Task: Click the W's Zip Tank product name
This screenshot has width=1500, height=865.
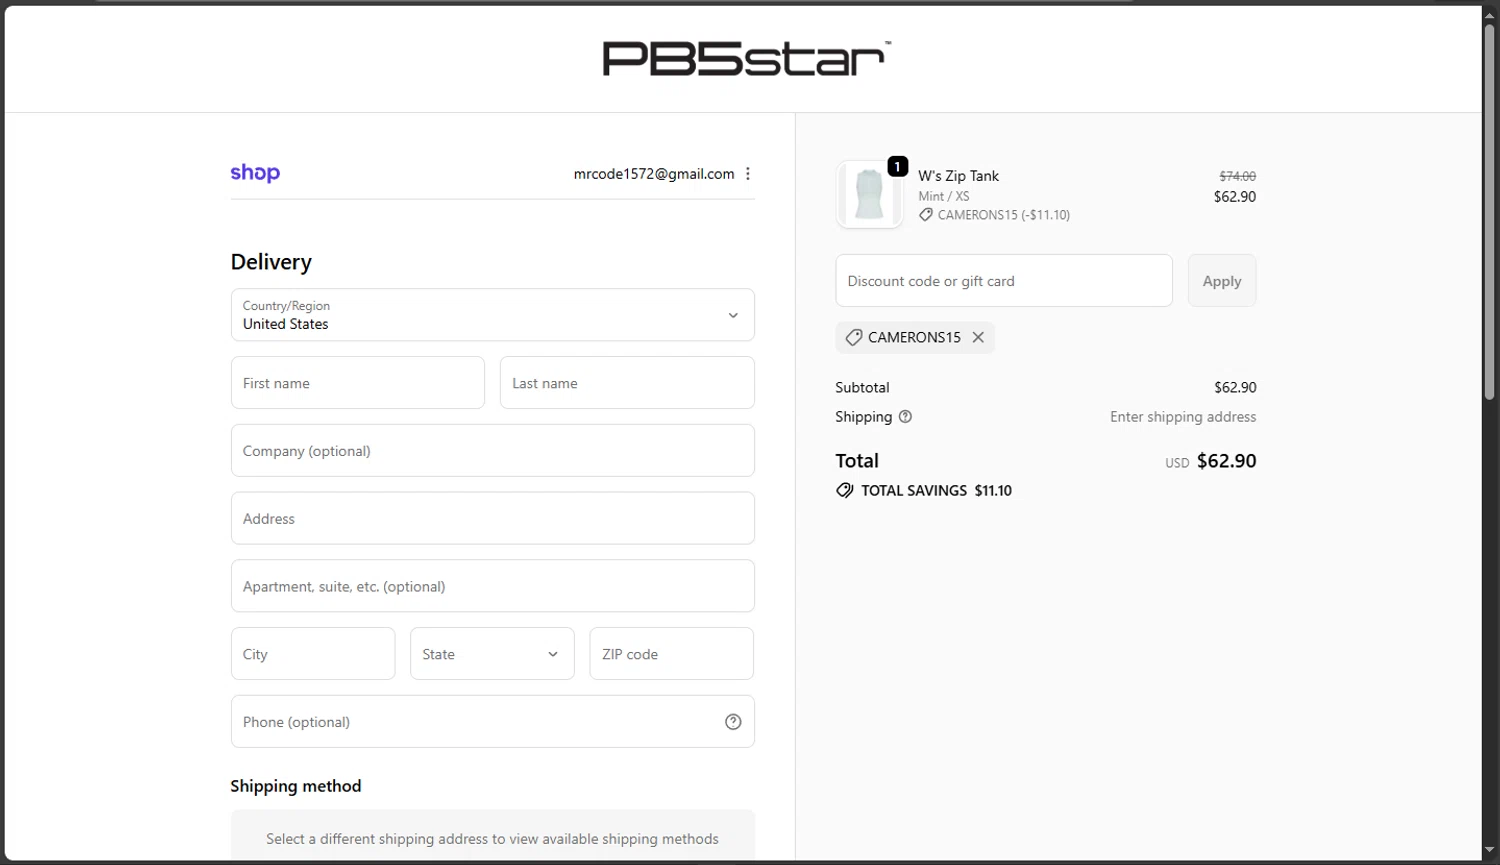Action: click(958, 176)
